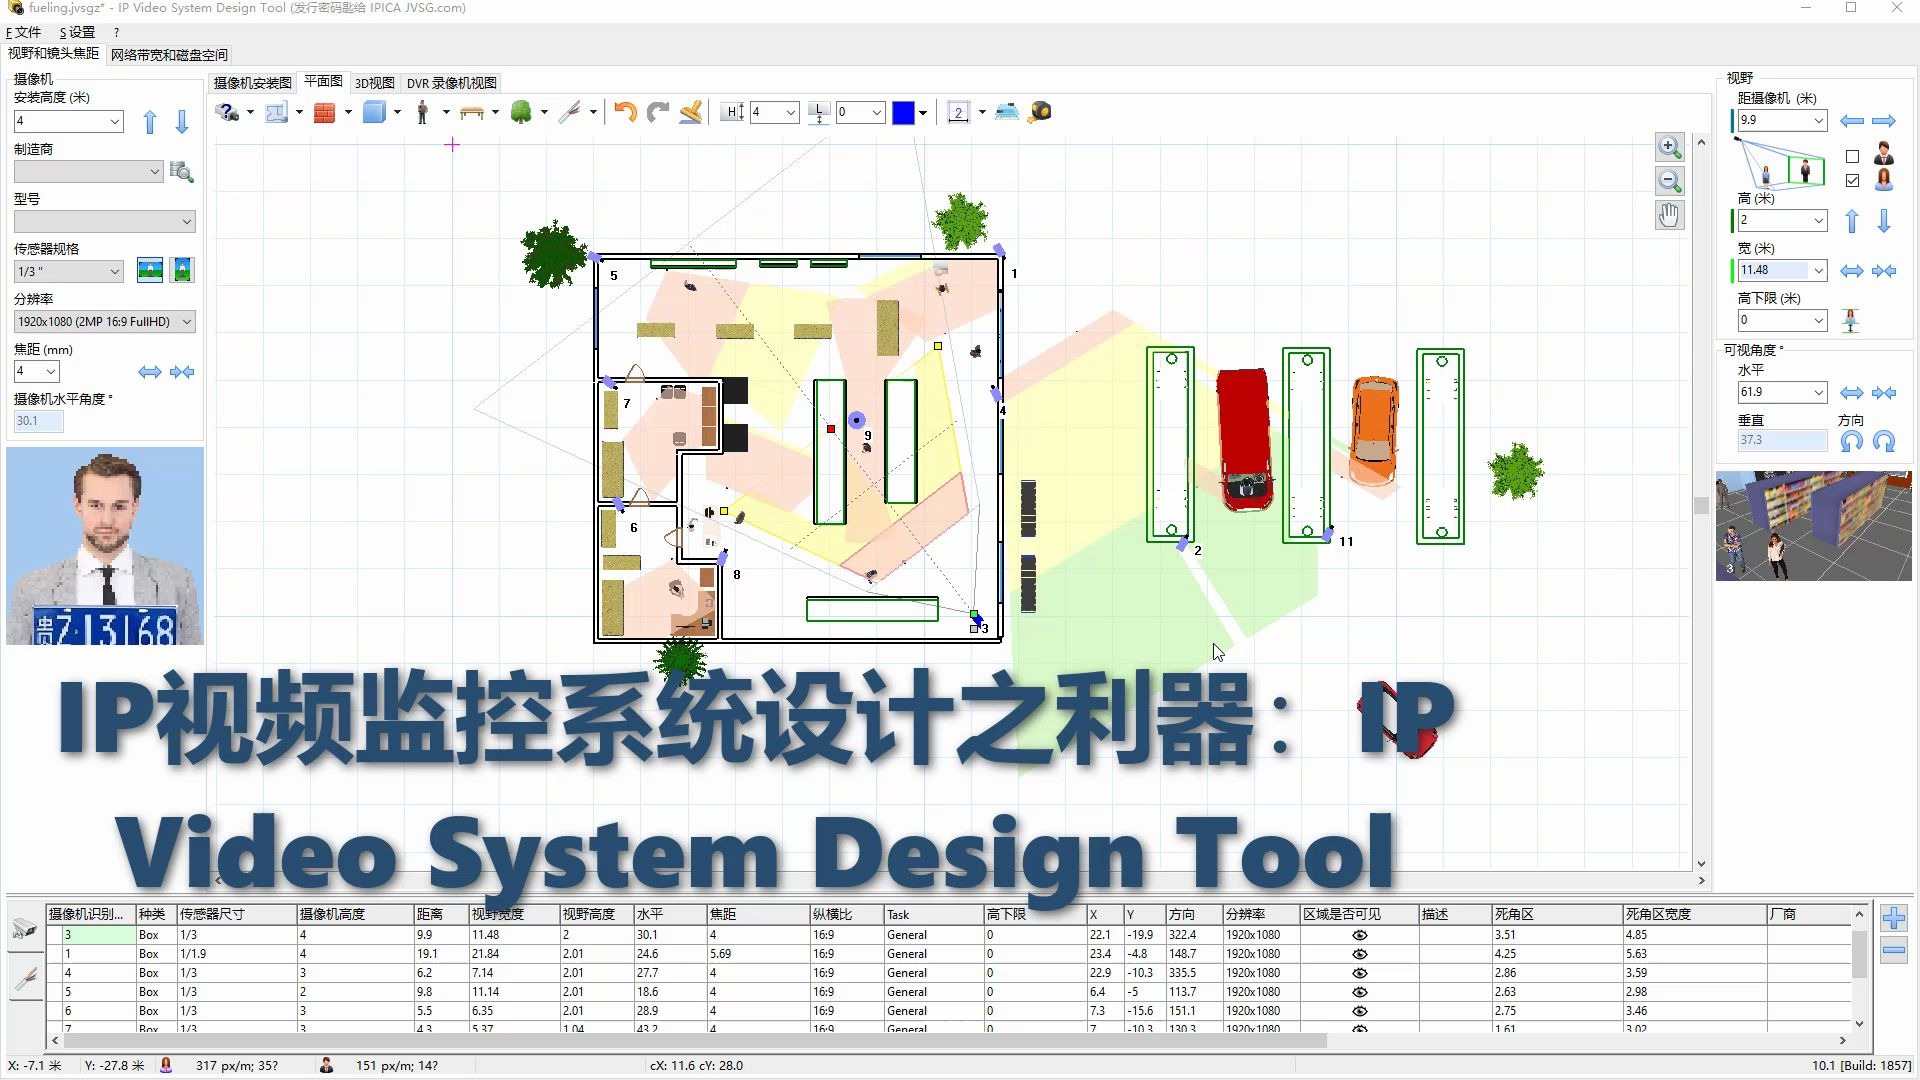Select the add camera tool
This screenshot has width=1920, height=1080.
[227, 112]
